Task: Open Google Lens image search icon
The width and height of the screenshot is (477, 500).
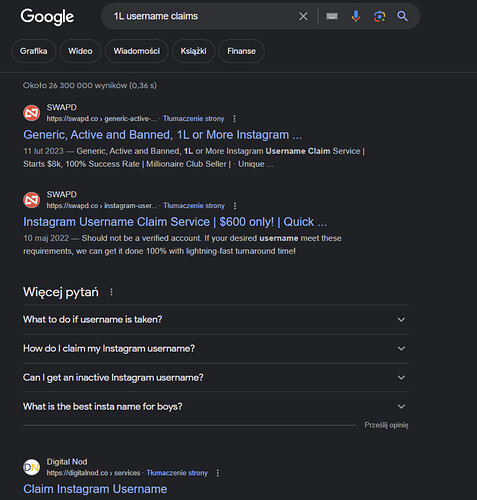Action: [x=379, y=16]
